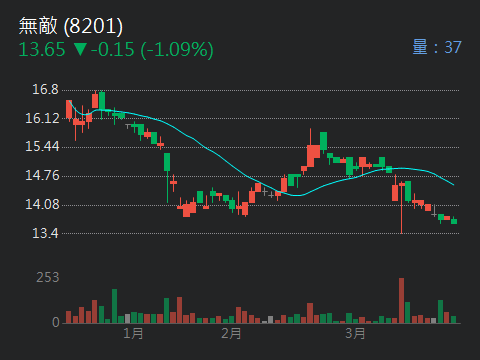
Task: Click the cyan moving average line end
Action: click(453, 184)
